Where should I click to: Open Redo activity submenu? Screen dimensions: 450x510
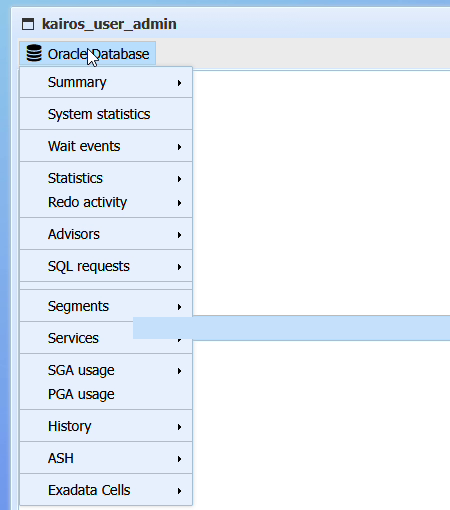[106, 202]
